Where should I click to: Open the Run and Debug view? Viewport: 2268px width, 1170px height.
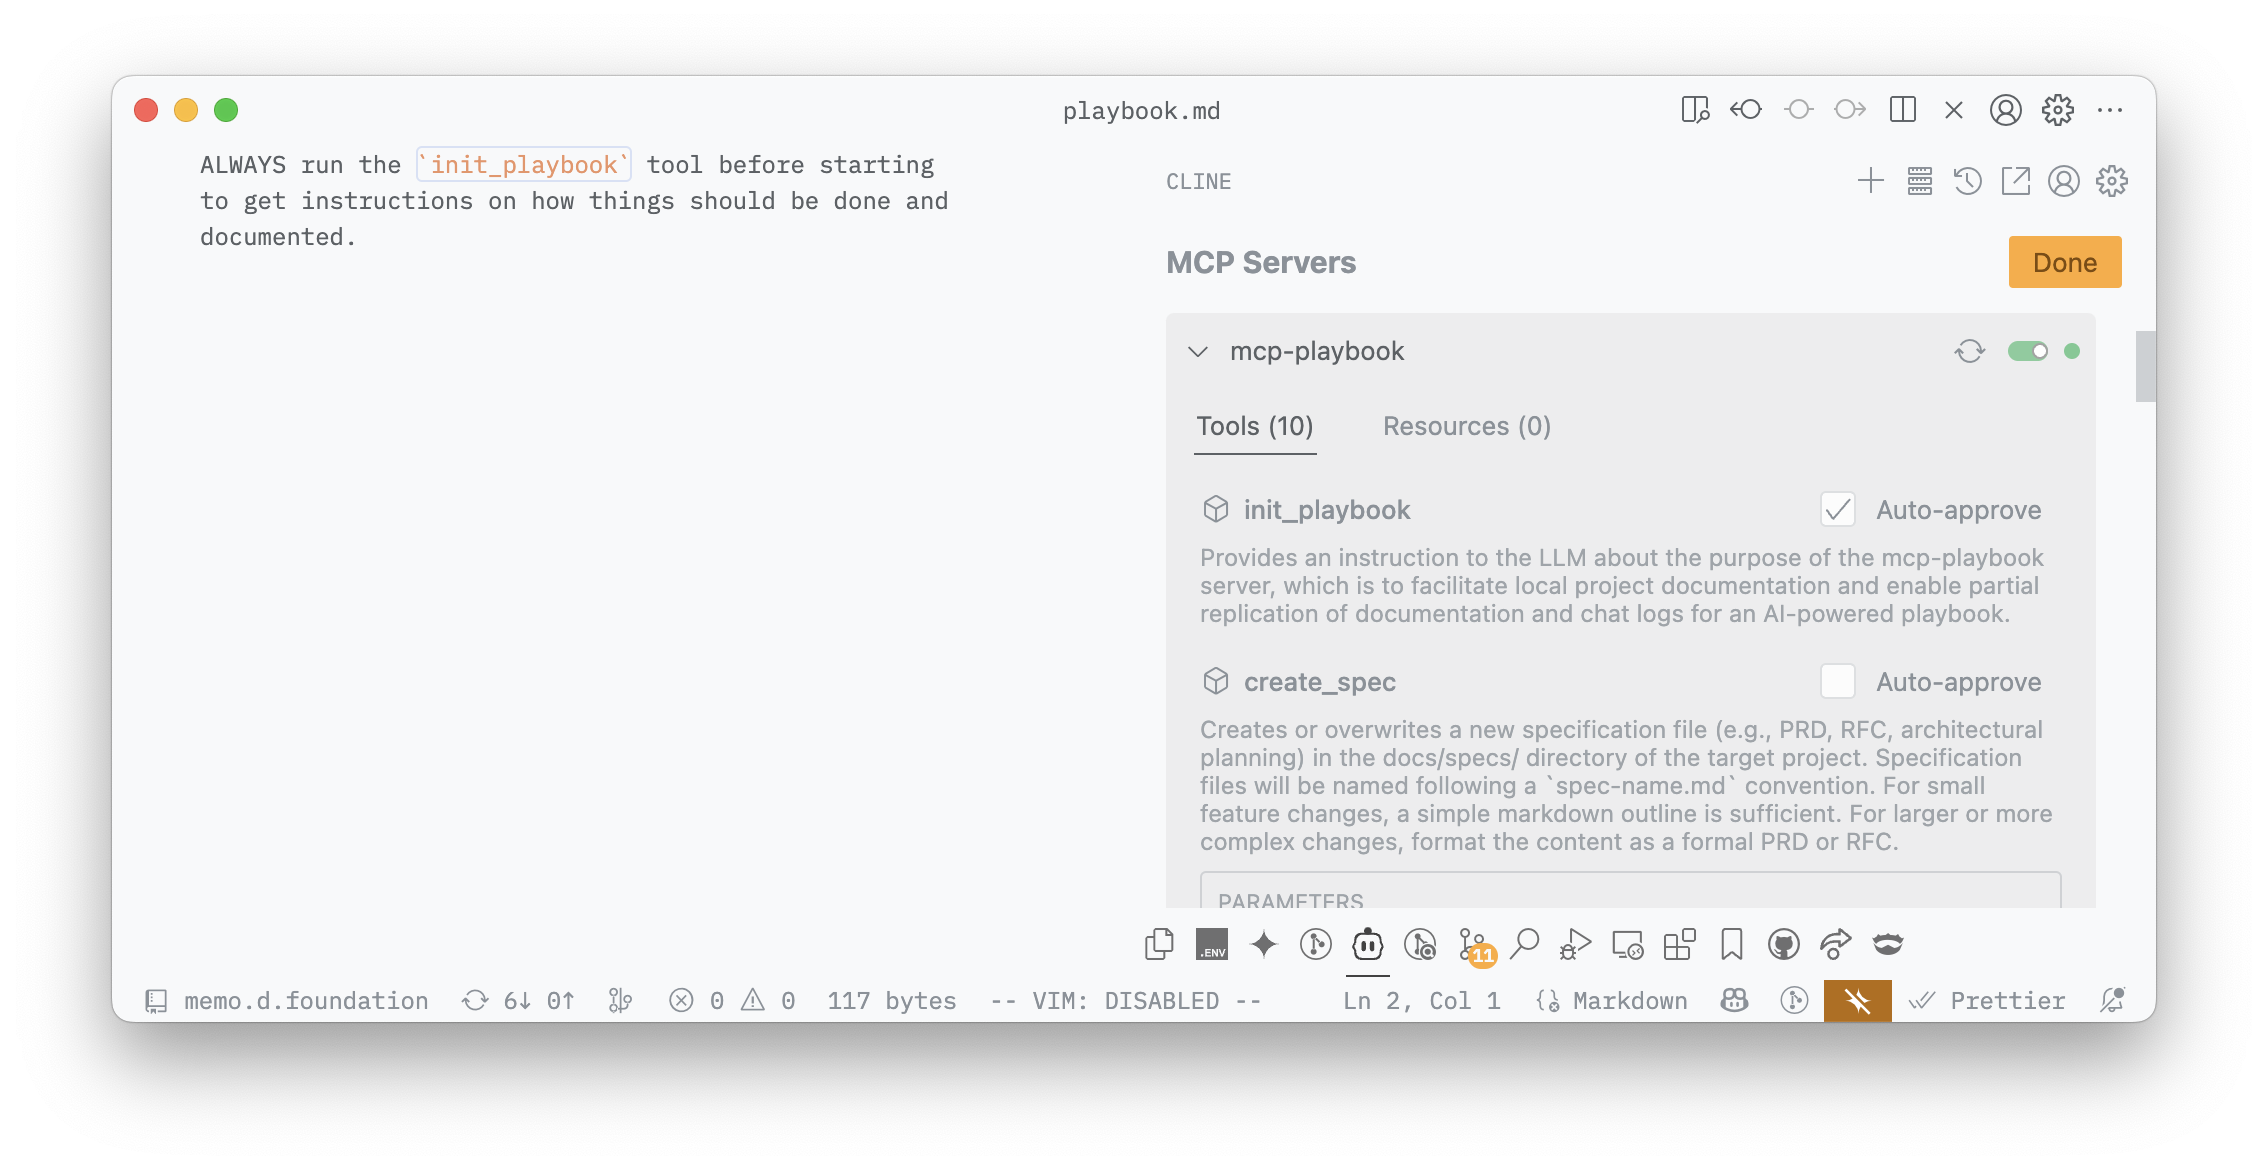(1575, 944)
